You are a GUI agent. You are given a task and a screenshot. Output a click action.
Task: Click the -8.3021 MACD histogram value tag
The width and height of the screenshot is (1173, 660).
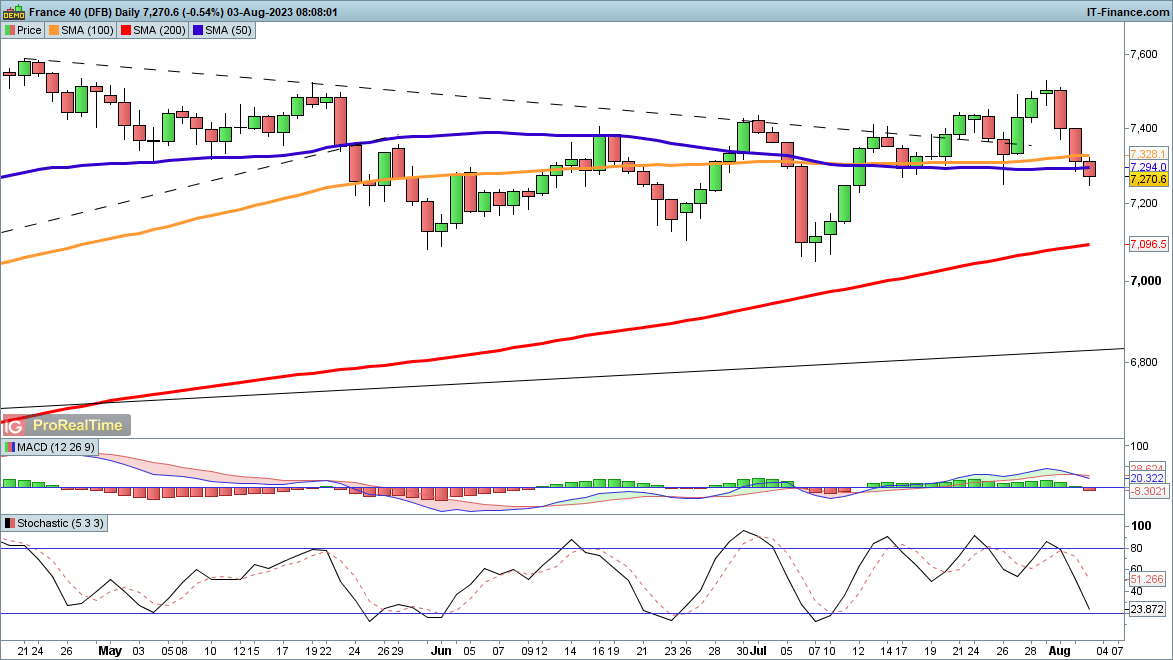(1148, 491)
